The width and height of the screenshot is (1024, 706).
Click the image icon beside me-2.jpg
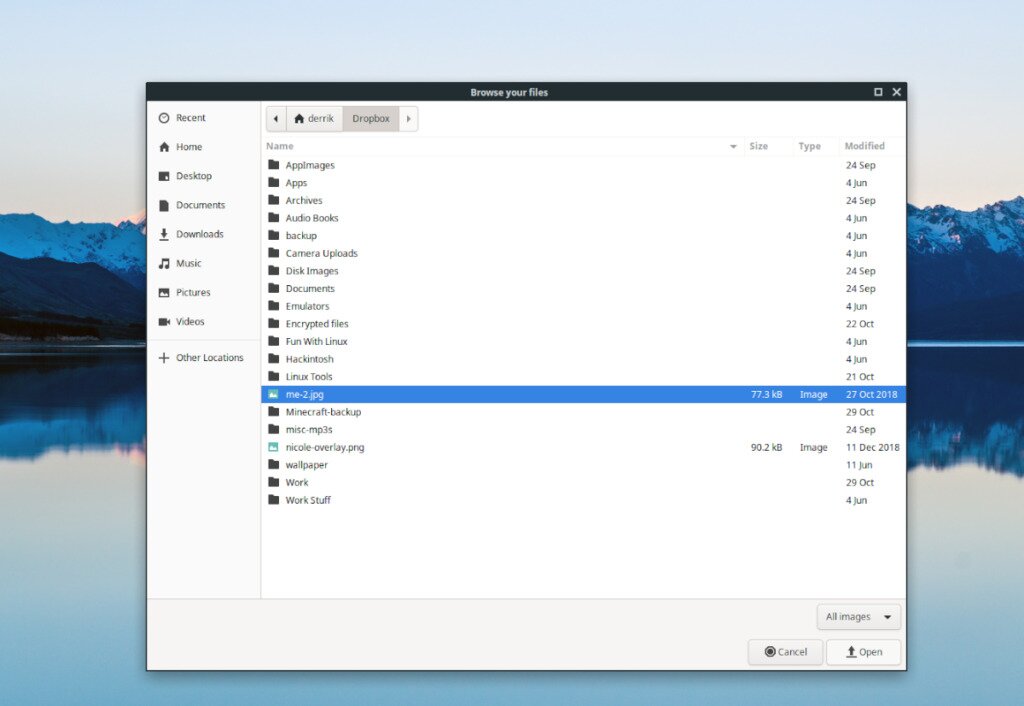[x=273, y=394]
